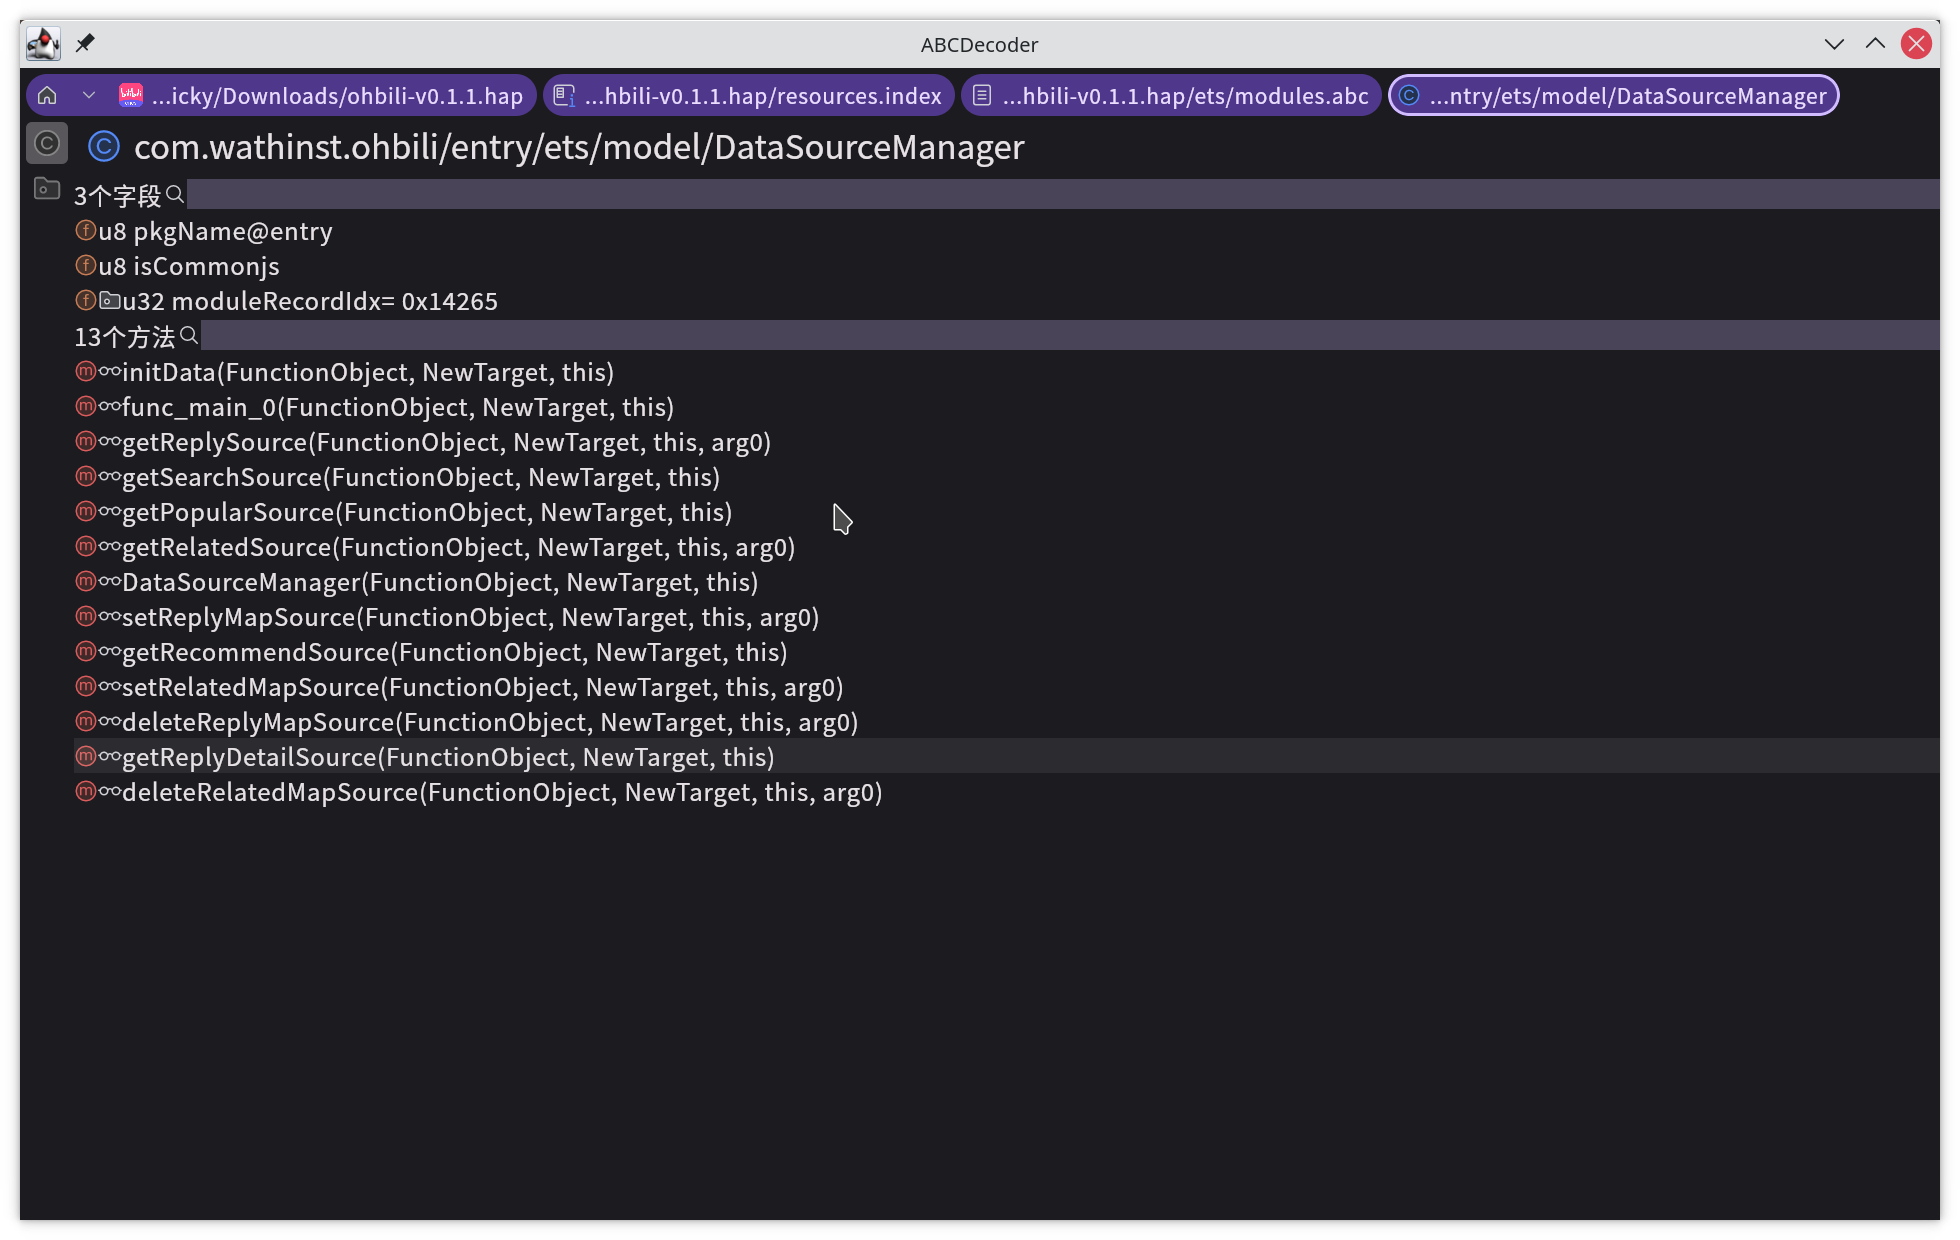The height and width of the screenshot is (1240, 1960).
Task: Click window roll-down chevron in title bar
Action: (x=1834, y=44)
